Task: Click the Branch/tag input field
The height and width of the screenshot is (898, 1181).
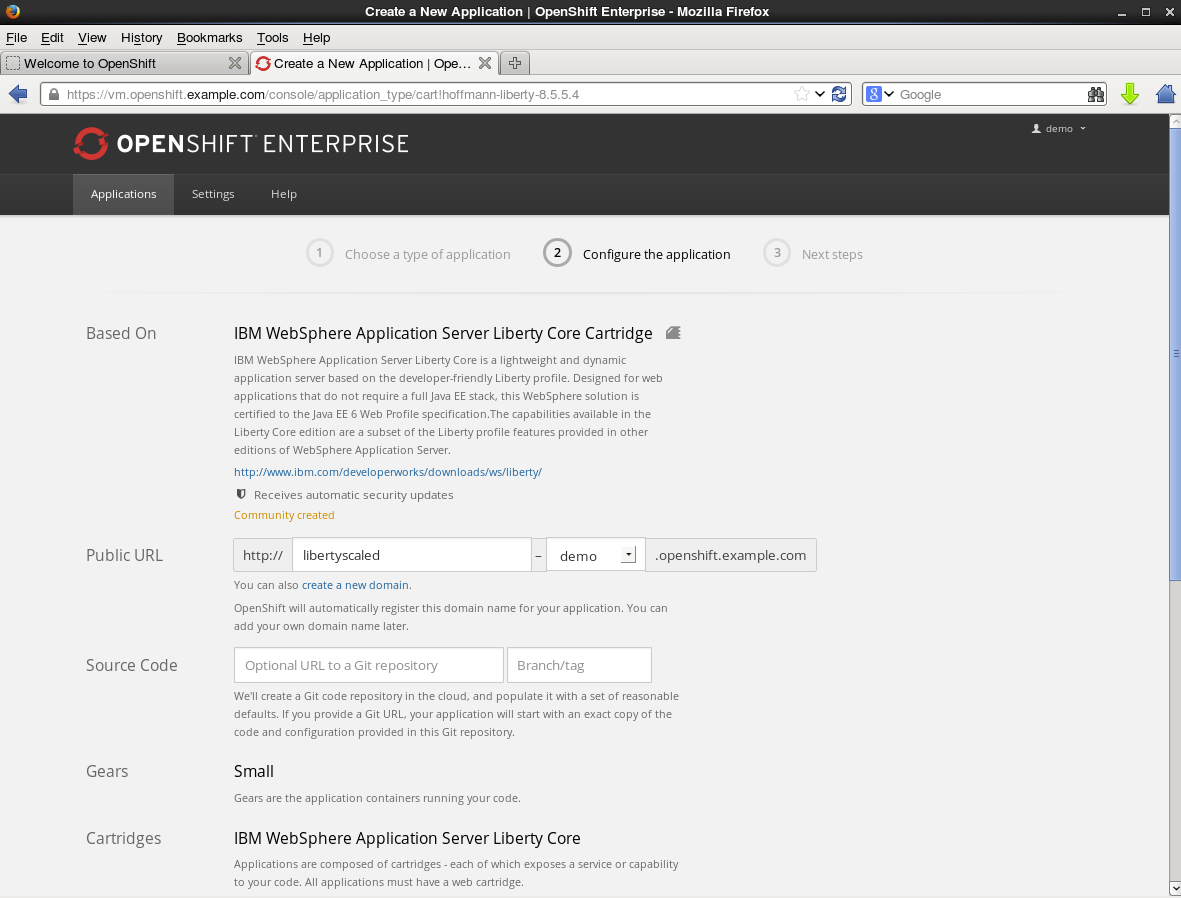Action: (x=579, y=665)
